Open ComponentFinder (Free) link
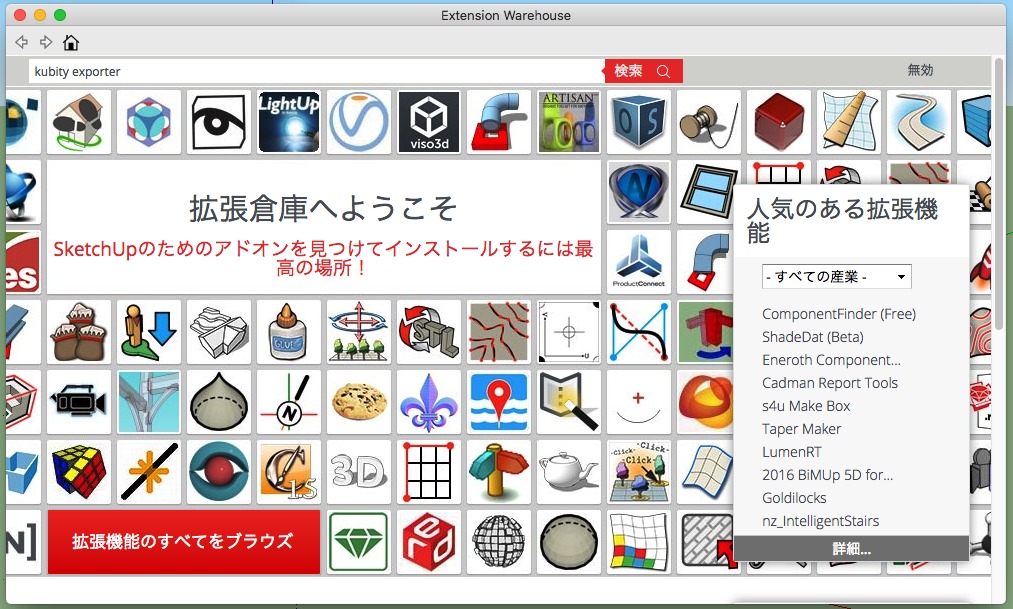The height and width of the screenshot is (609, 1013). 839,314
